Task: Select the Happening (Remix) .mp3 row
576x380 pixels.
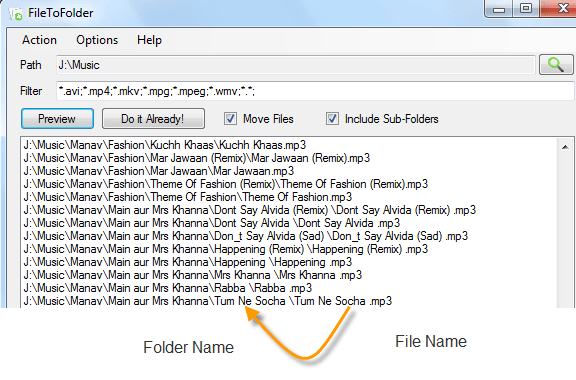Action: tap(226, 249)
